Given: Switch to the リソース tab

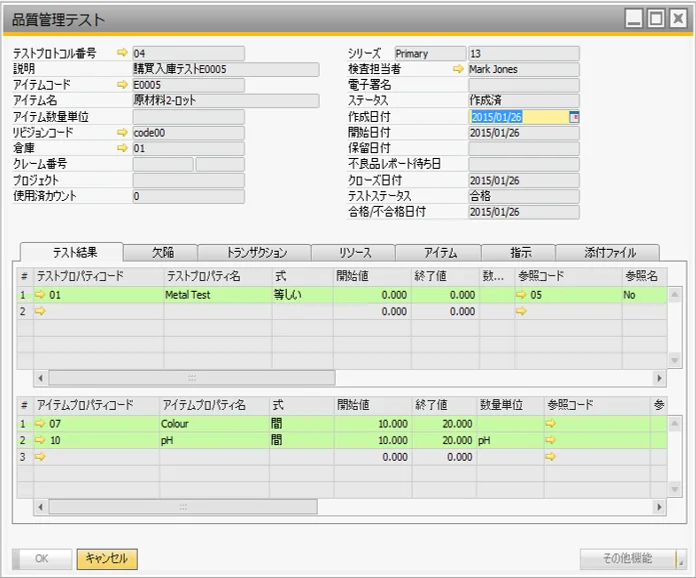Looking at the screenshot, I should click(x=353, y=253).
